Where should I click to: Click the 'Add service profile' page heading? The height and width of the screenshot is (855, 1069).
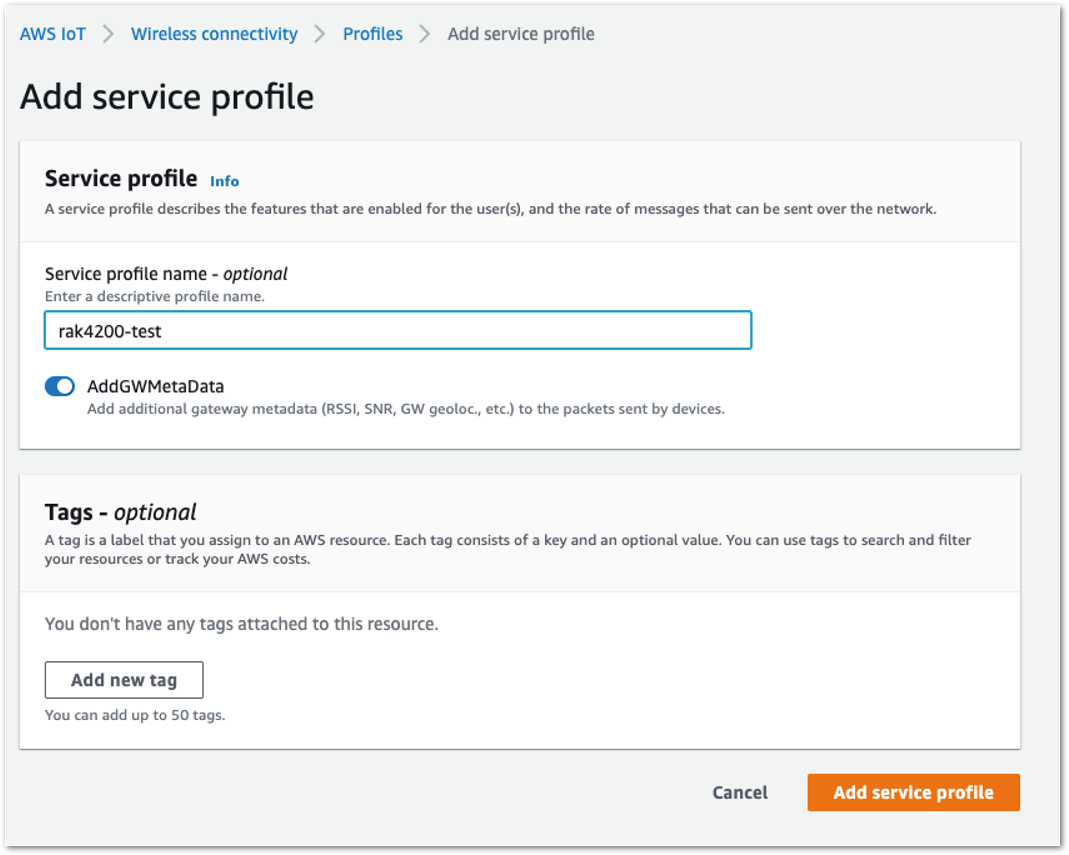167,97
